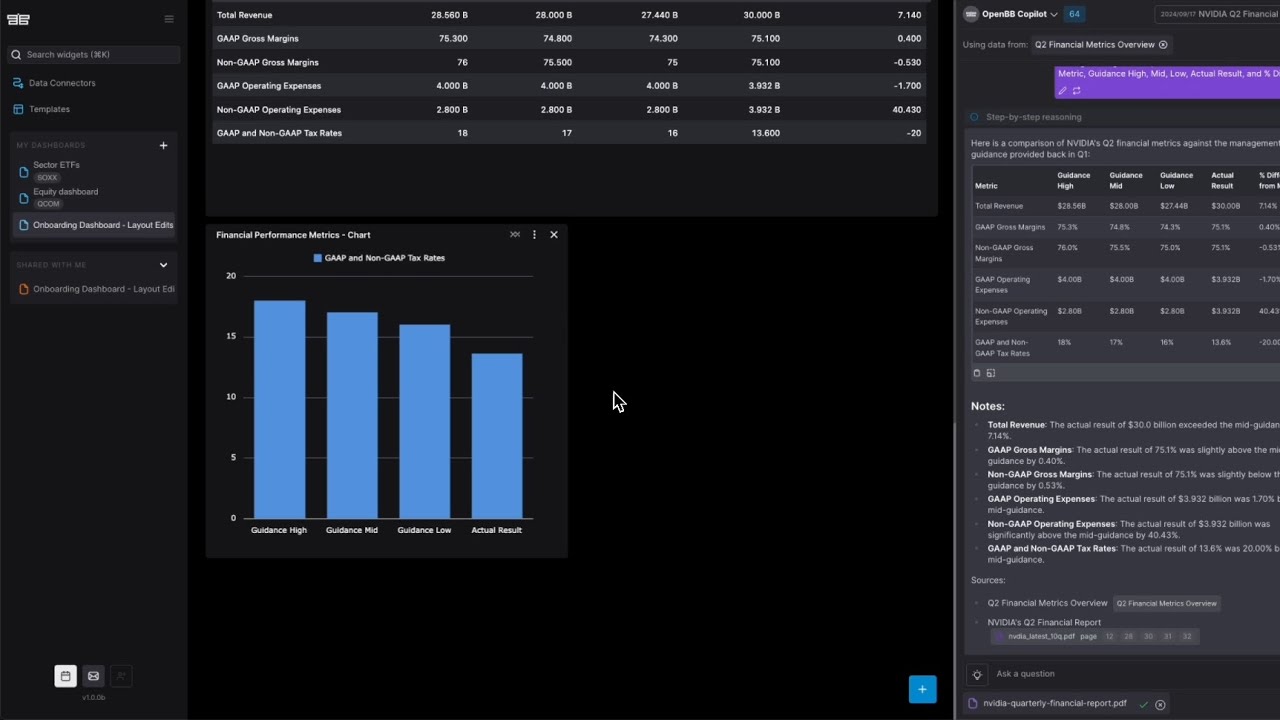Click the Non-GAAP Gross Margins row label
The height and width of the screenshot is (720, 1280).
[x=268, y=62]
